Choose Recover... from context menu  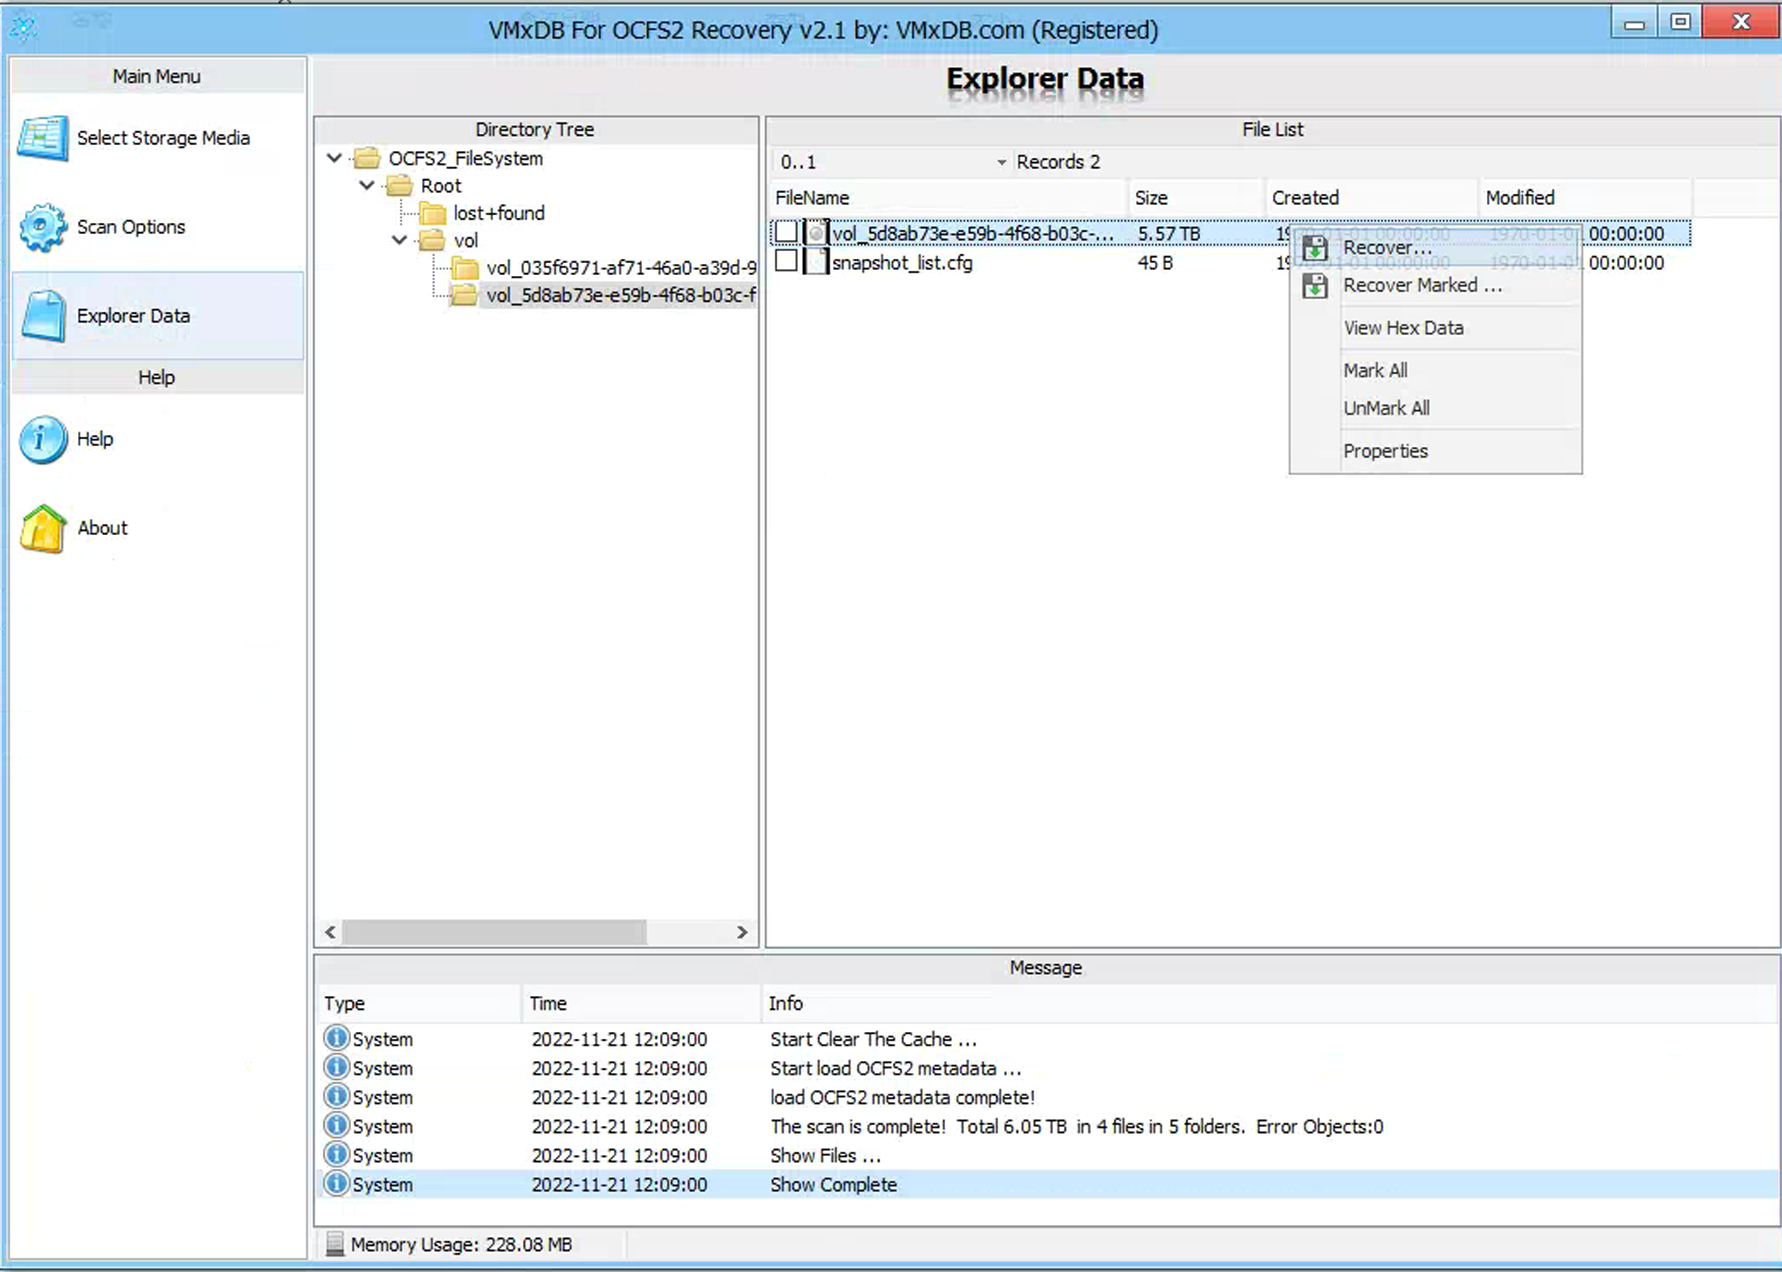pos(1436,248)
